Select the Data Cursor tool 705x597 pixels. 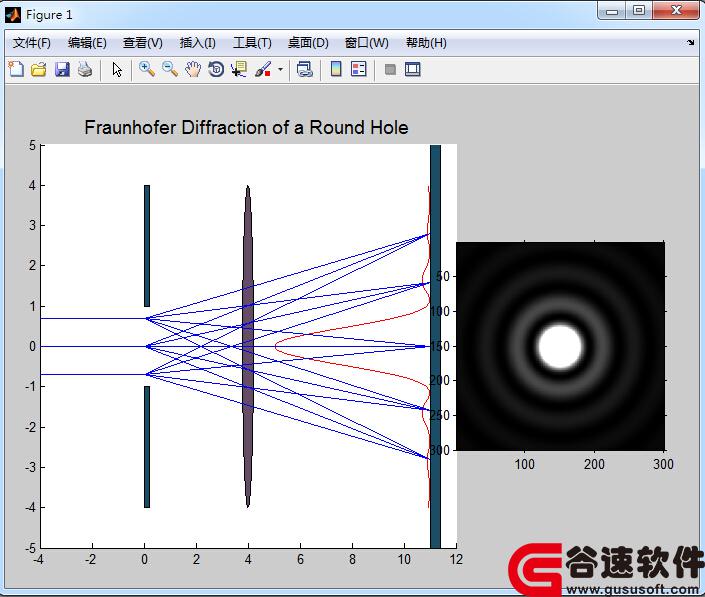[x=239, y=69]
